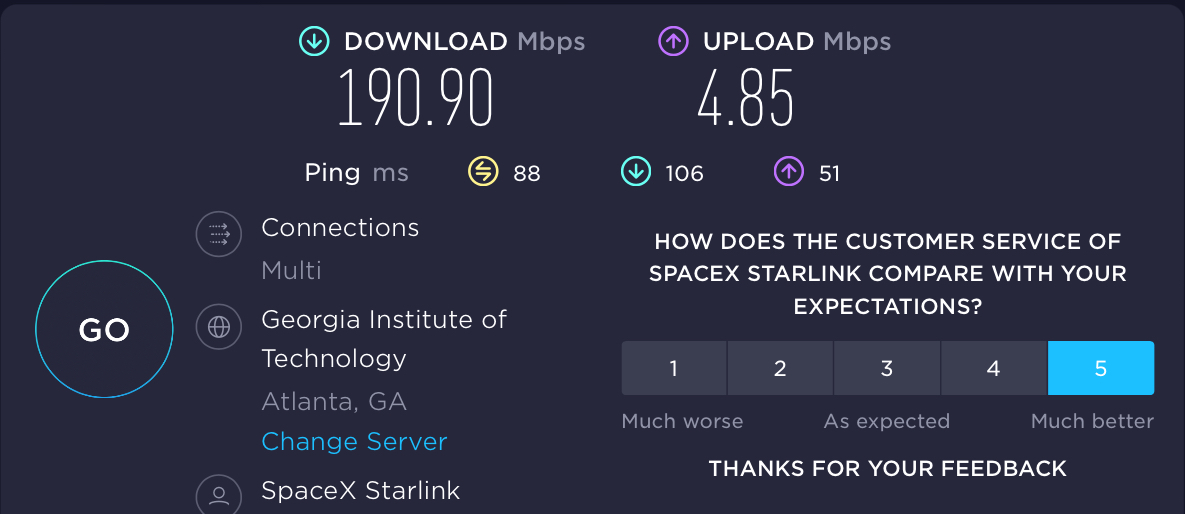Screen dimensions: 1185x514
Task: Click the Georgia Institute of Technology server name
Action: (384, 339)
